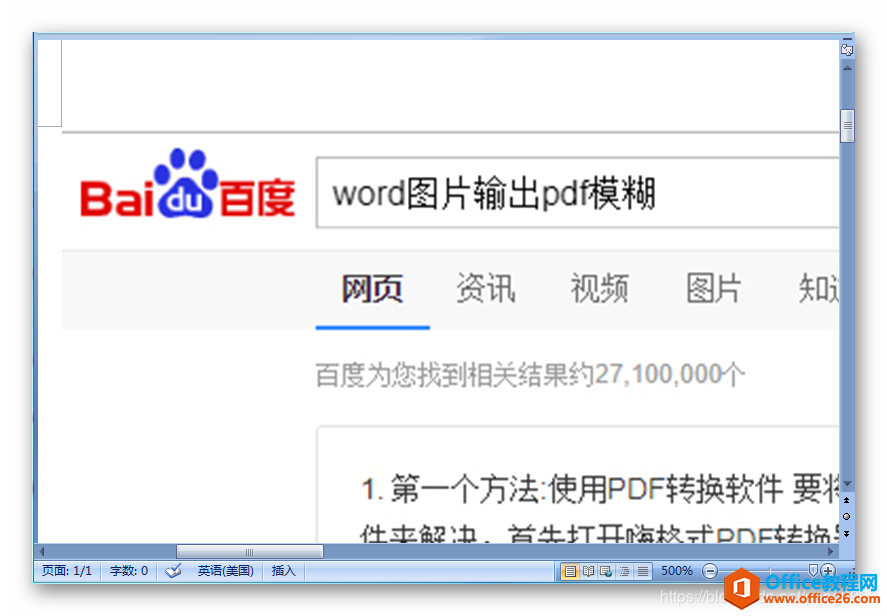
Task: Click the zoom in plus button
Action: (x=828, y=571)
